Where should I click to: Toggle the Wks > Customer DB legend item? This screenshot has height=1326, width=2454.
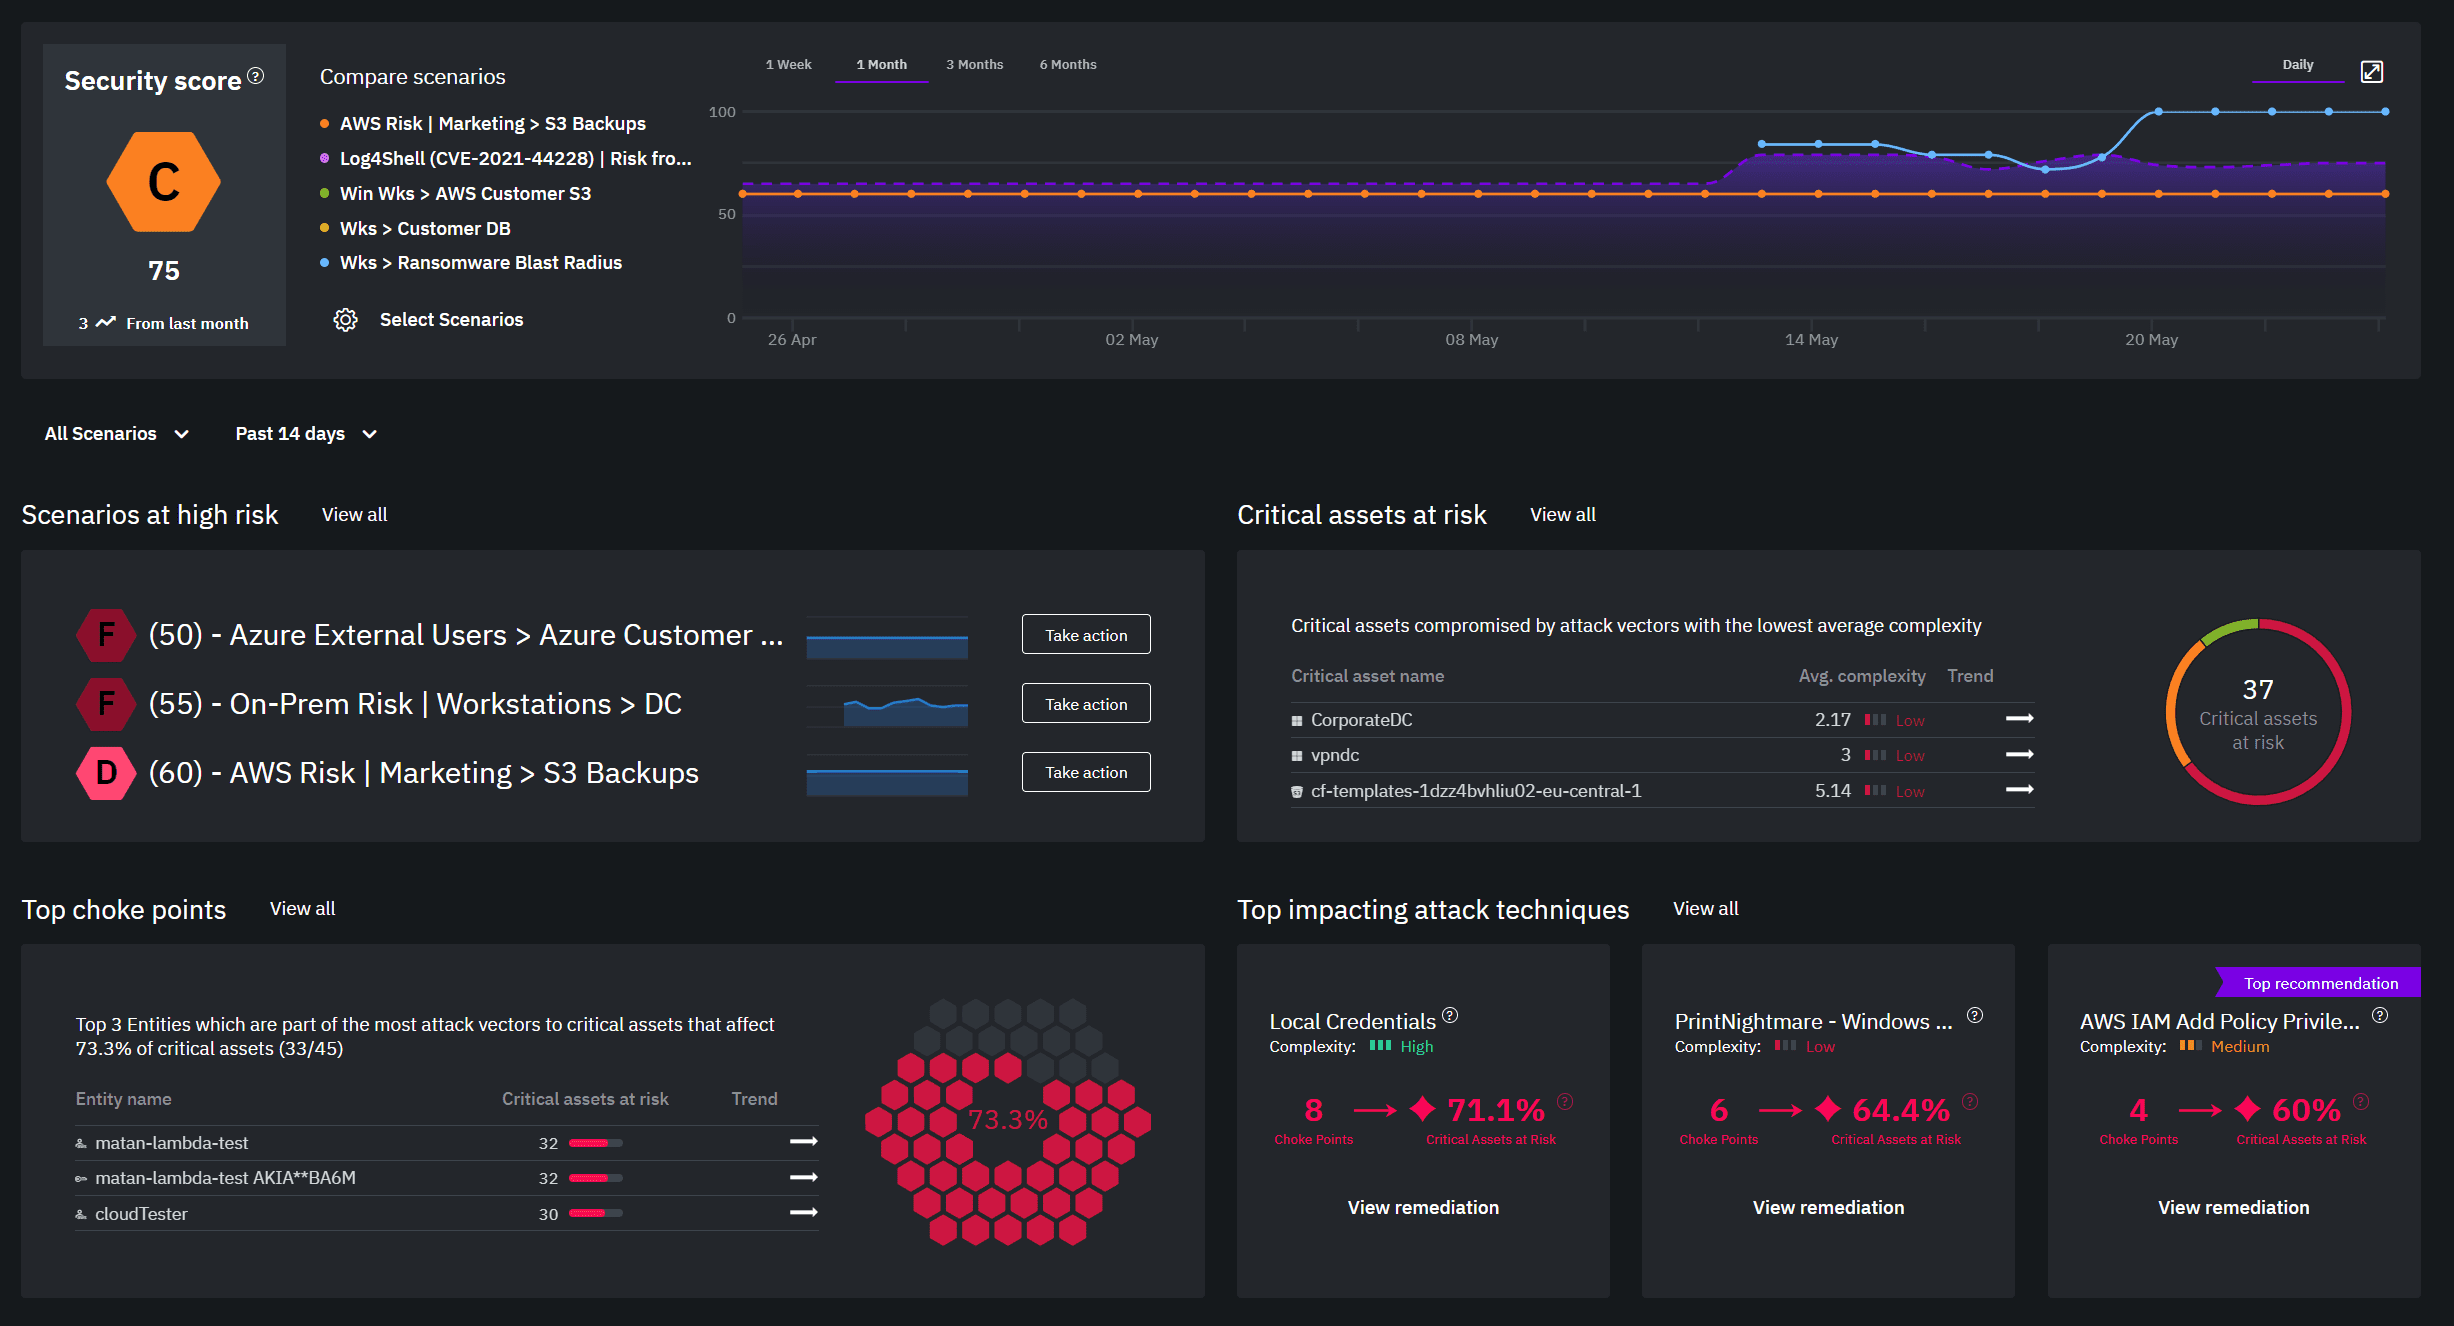click(425, 228)
